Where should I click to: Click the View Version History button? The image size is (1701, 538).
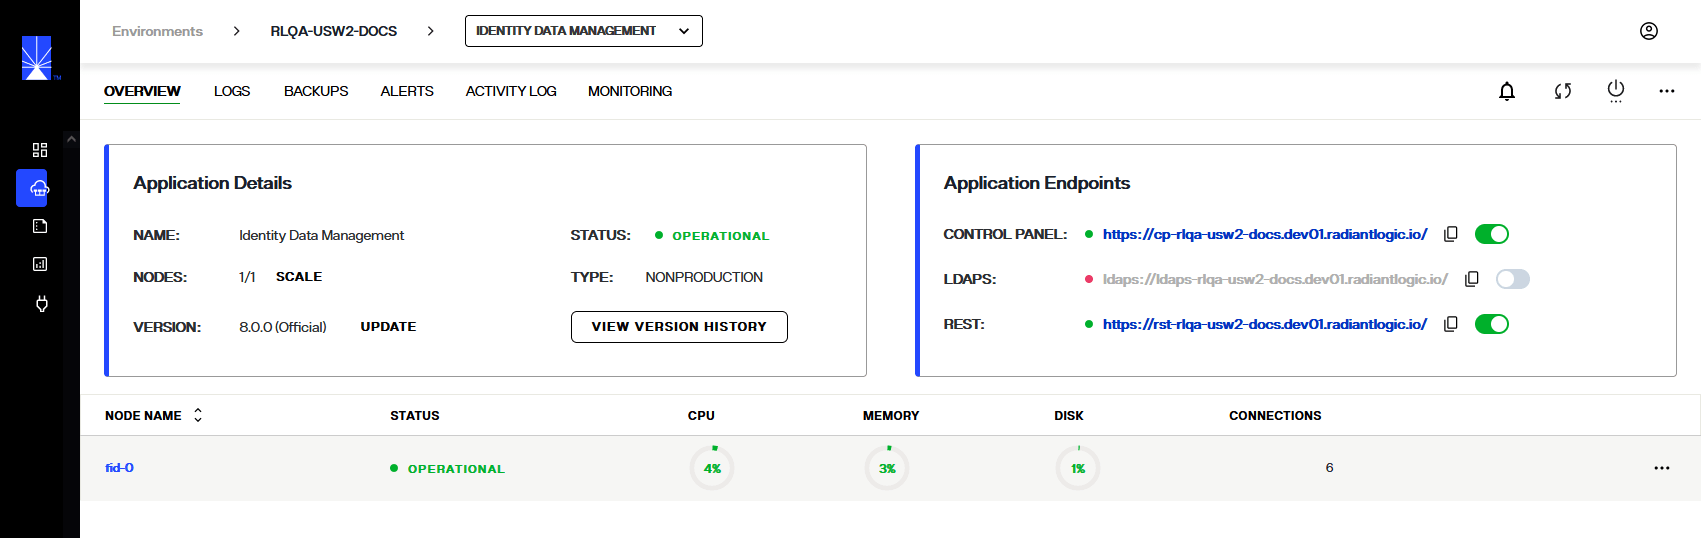(679, 327)
